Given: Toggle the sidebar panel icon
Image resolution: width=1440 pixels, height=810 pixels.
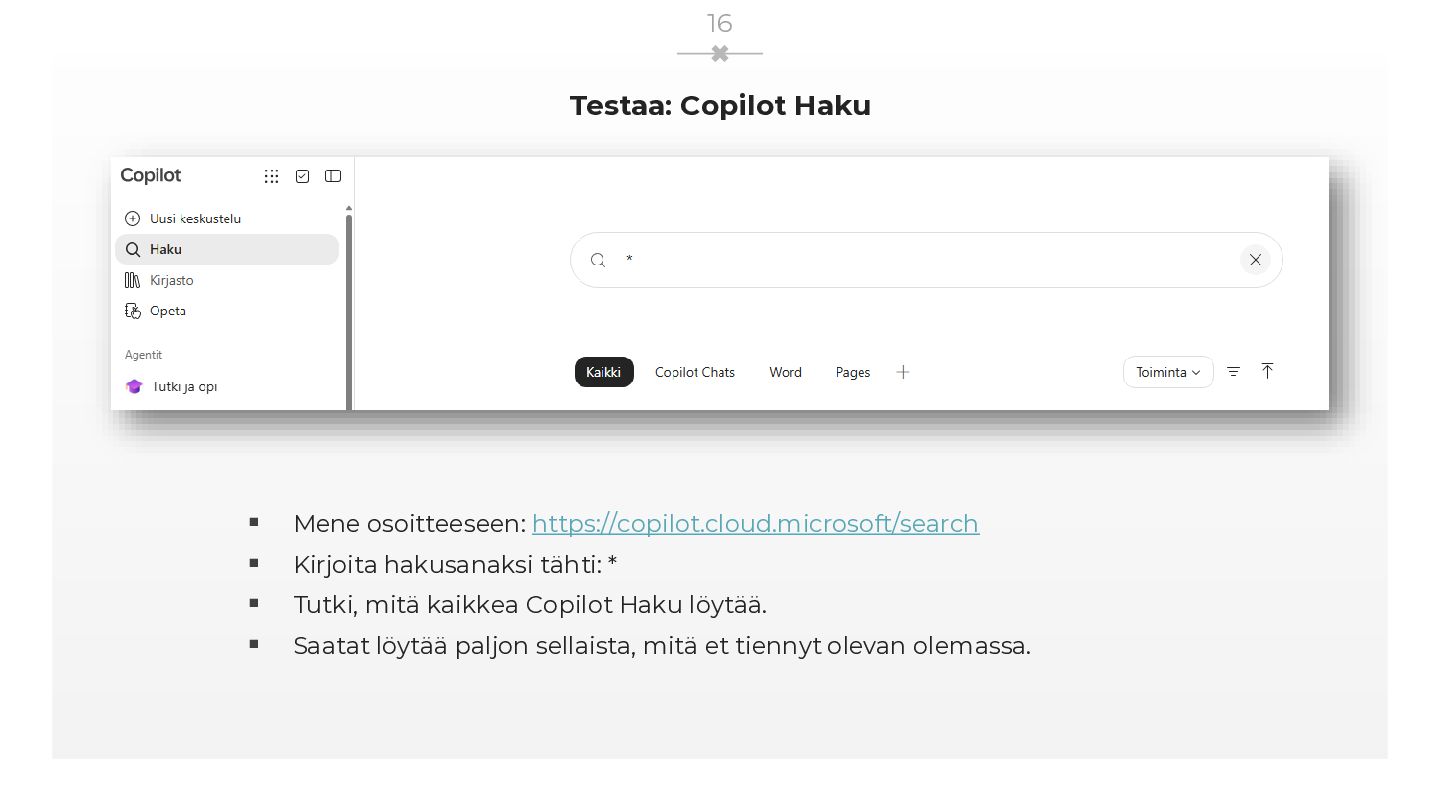Looking at the screenshot, I should (333, 176).
